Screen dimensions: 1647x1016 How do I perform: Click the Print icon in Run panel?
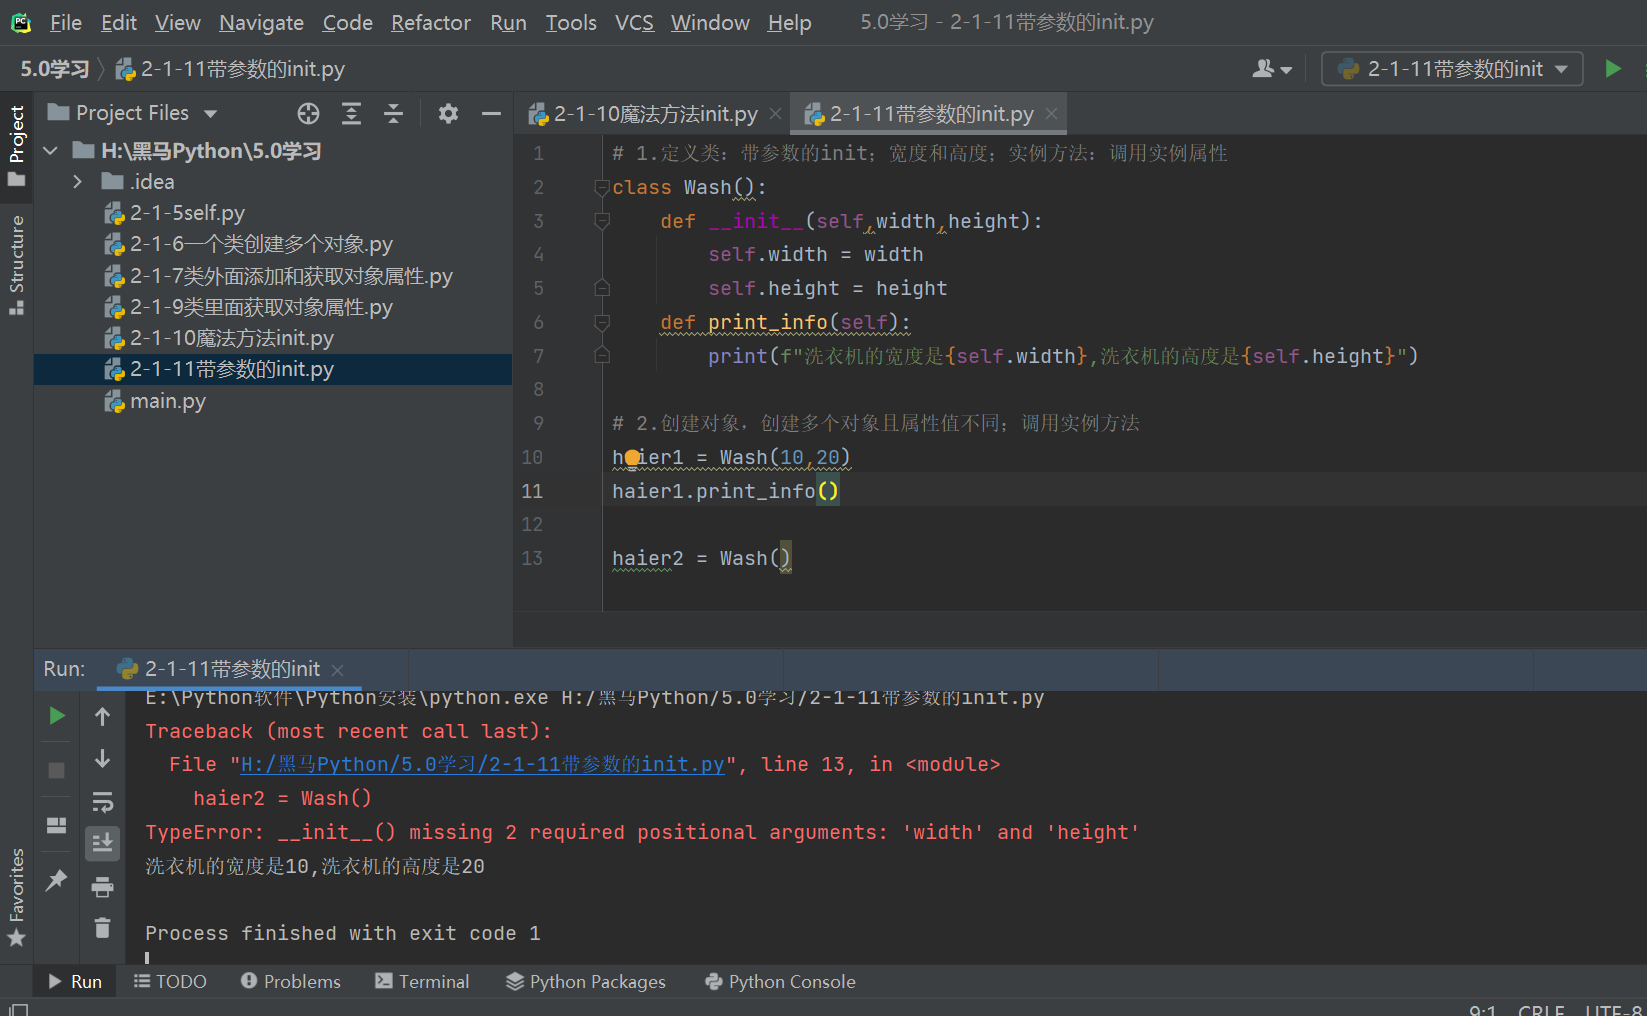point(102,887)
